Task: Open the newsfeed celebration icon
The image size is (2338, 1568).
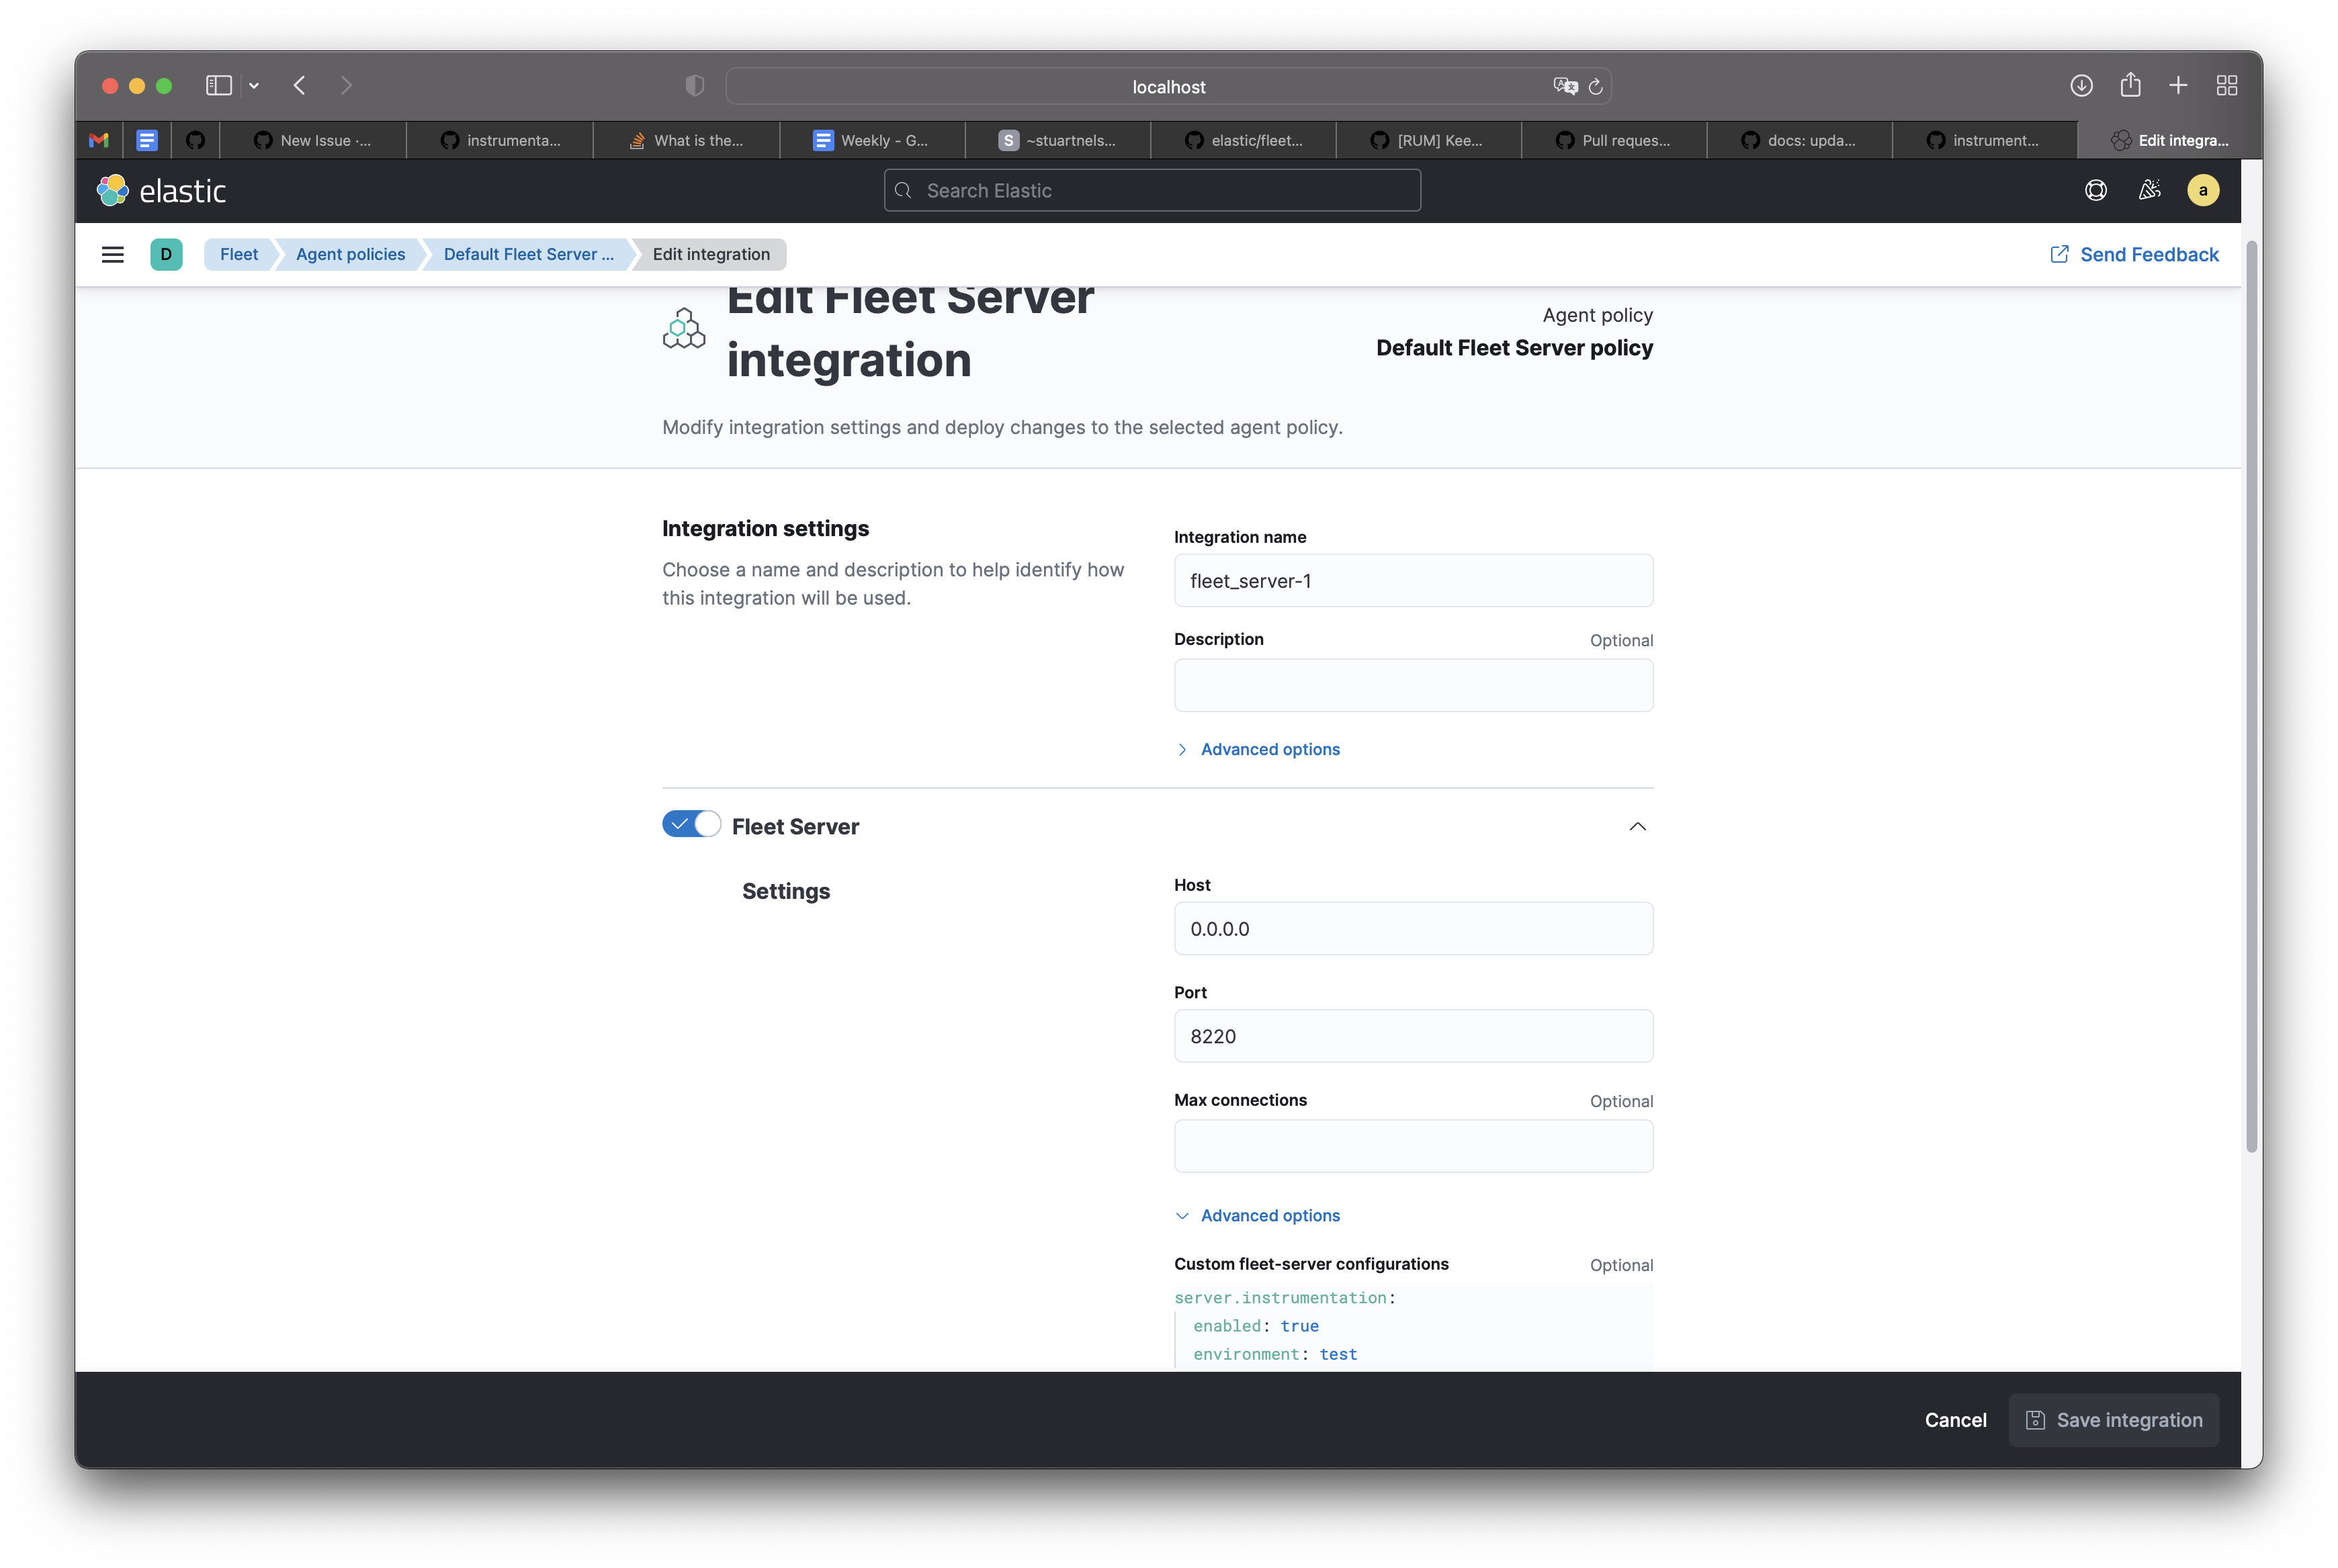Action: coord(2149,190)
